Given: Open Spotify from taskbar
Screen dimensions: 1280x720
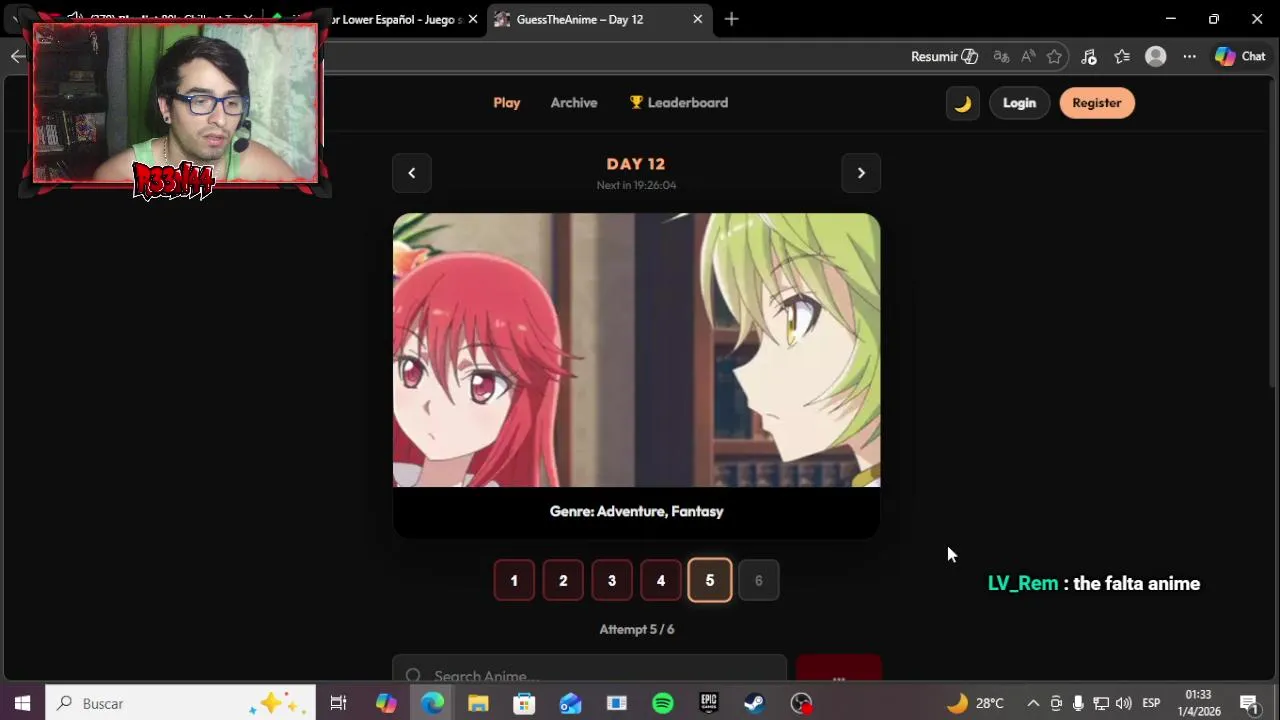Looking at the screenshot, I should pos(663,703).
